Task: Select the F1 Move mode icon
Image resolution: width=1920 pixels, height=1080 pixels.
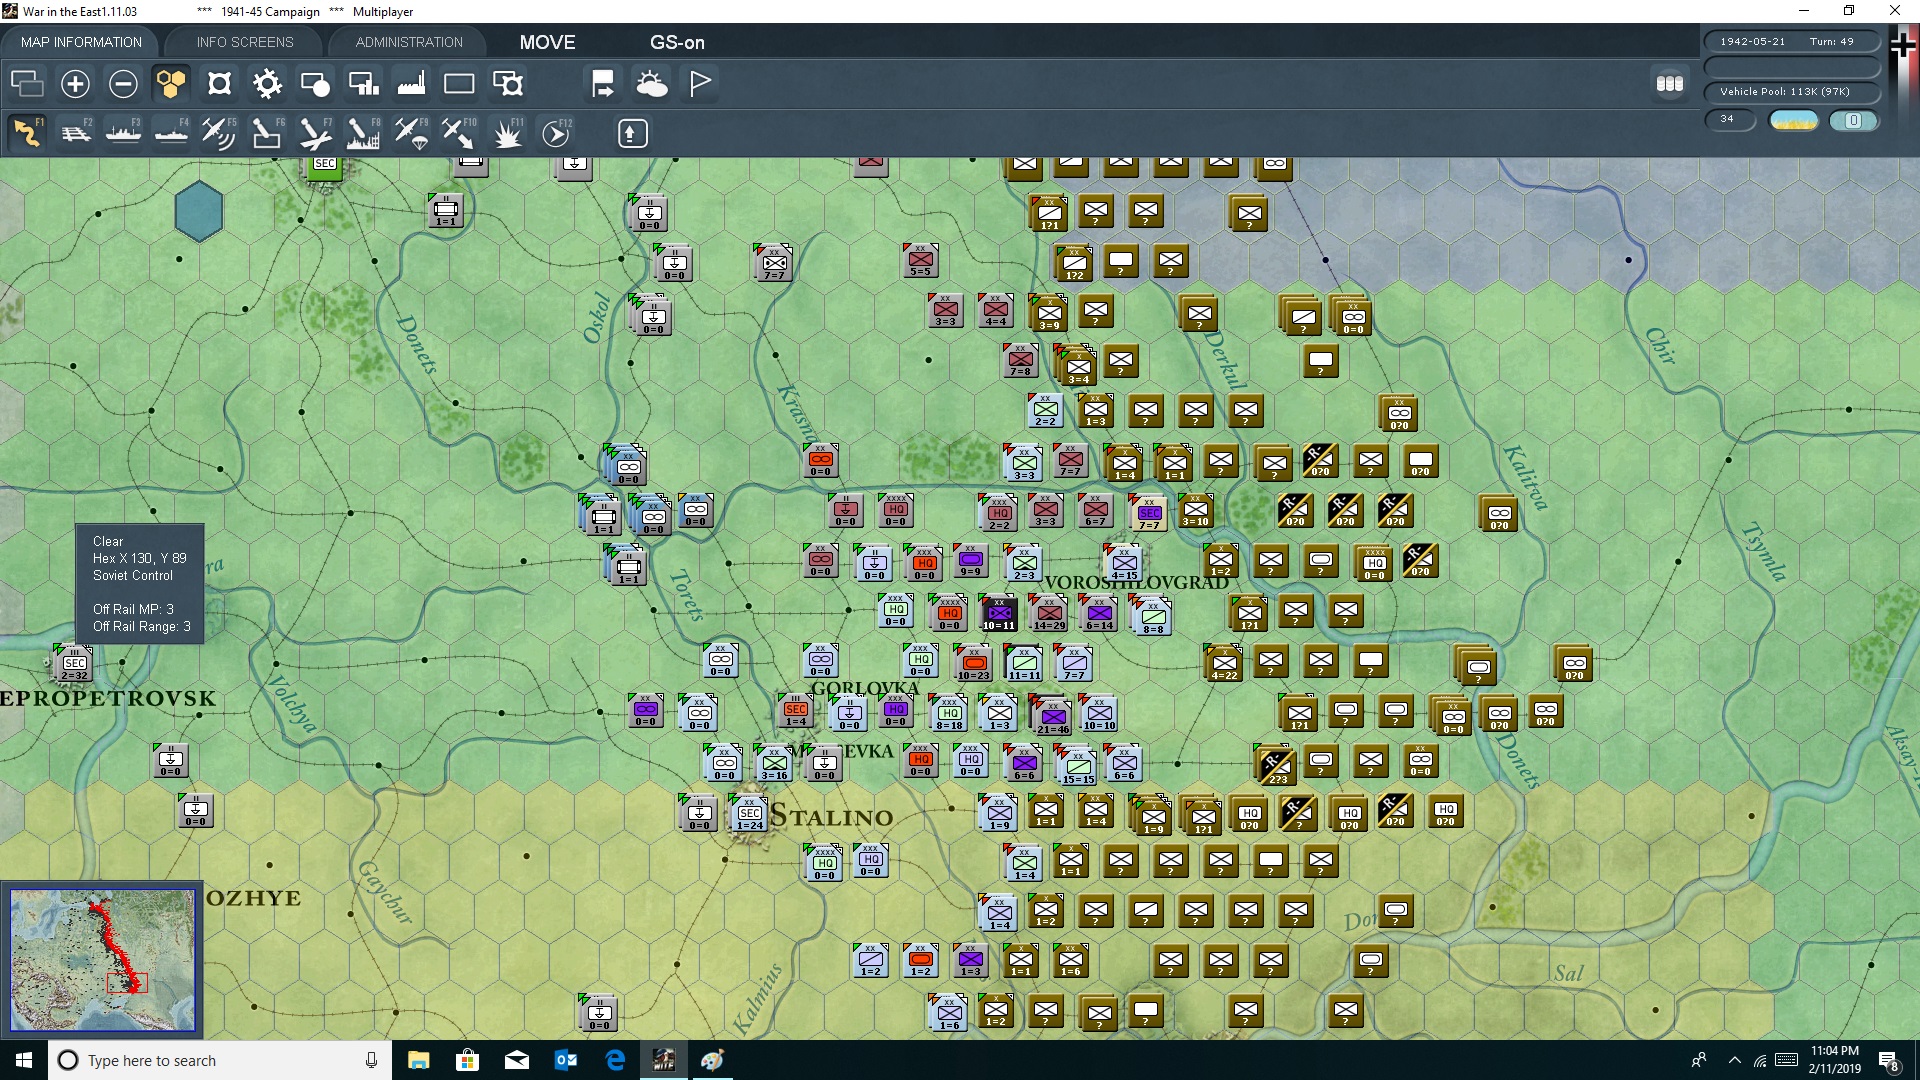Action: [x=27, y=133]
